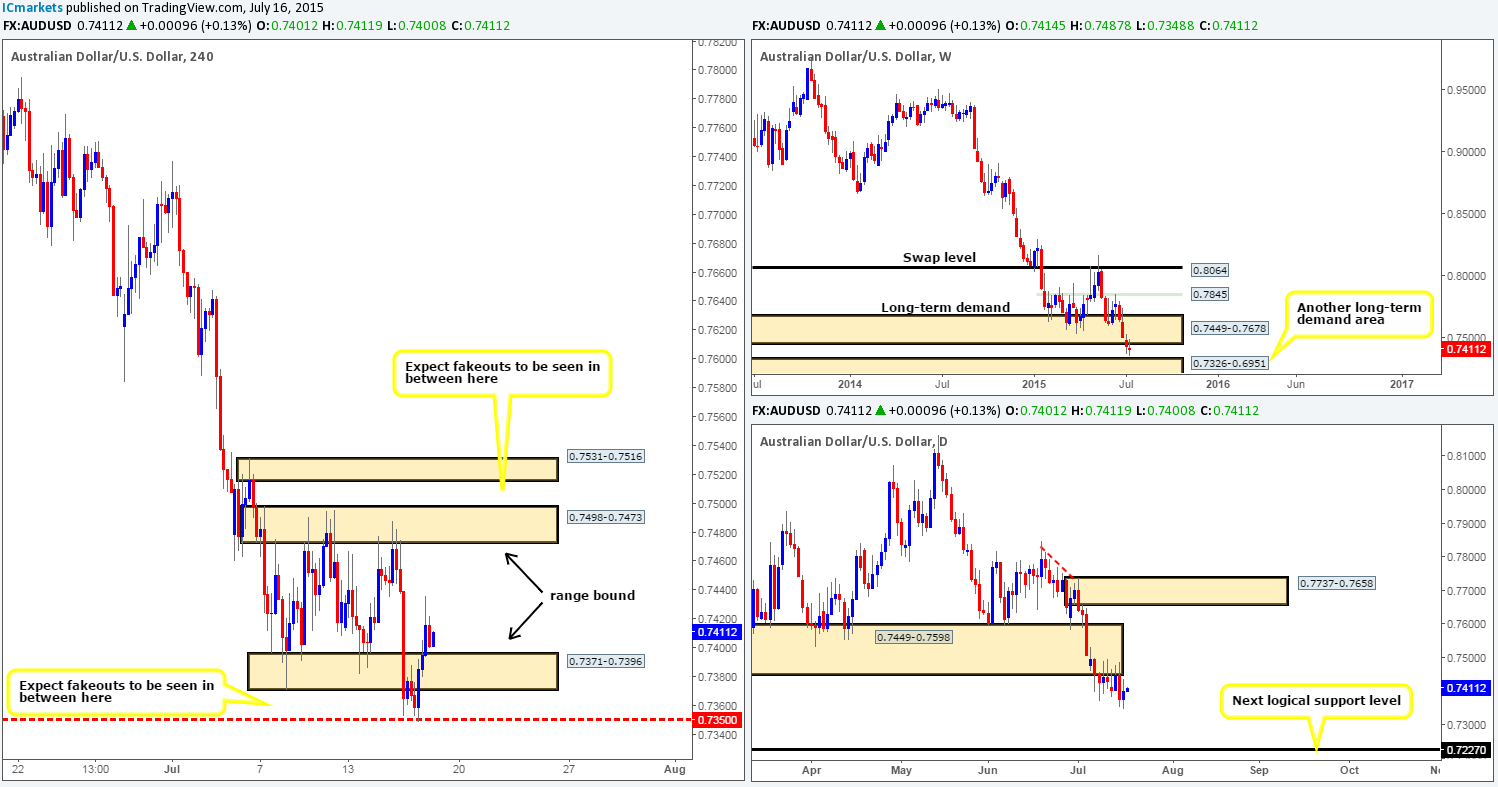Select the FX:AUDUSD symbol on the 240 chart header
Screen dimensions: 1498x787
(39, 25)
